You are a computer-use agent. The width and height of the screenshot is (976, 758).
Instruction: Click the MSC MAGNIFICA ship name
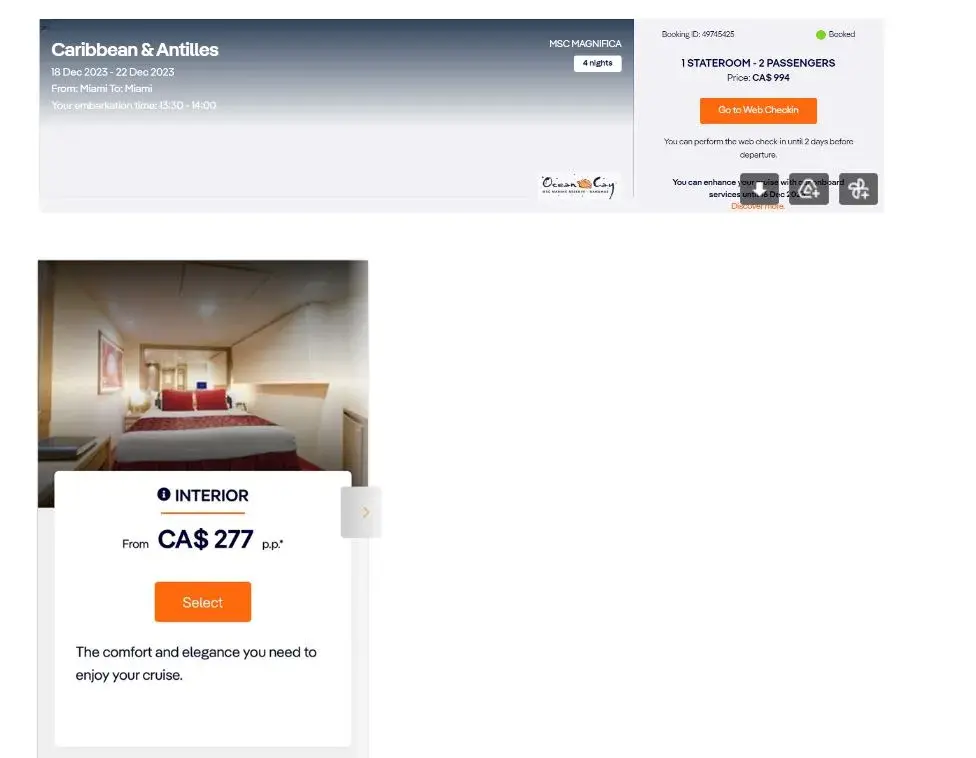click(585, 44)
